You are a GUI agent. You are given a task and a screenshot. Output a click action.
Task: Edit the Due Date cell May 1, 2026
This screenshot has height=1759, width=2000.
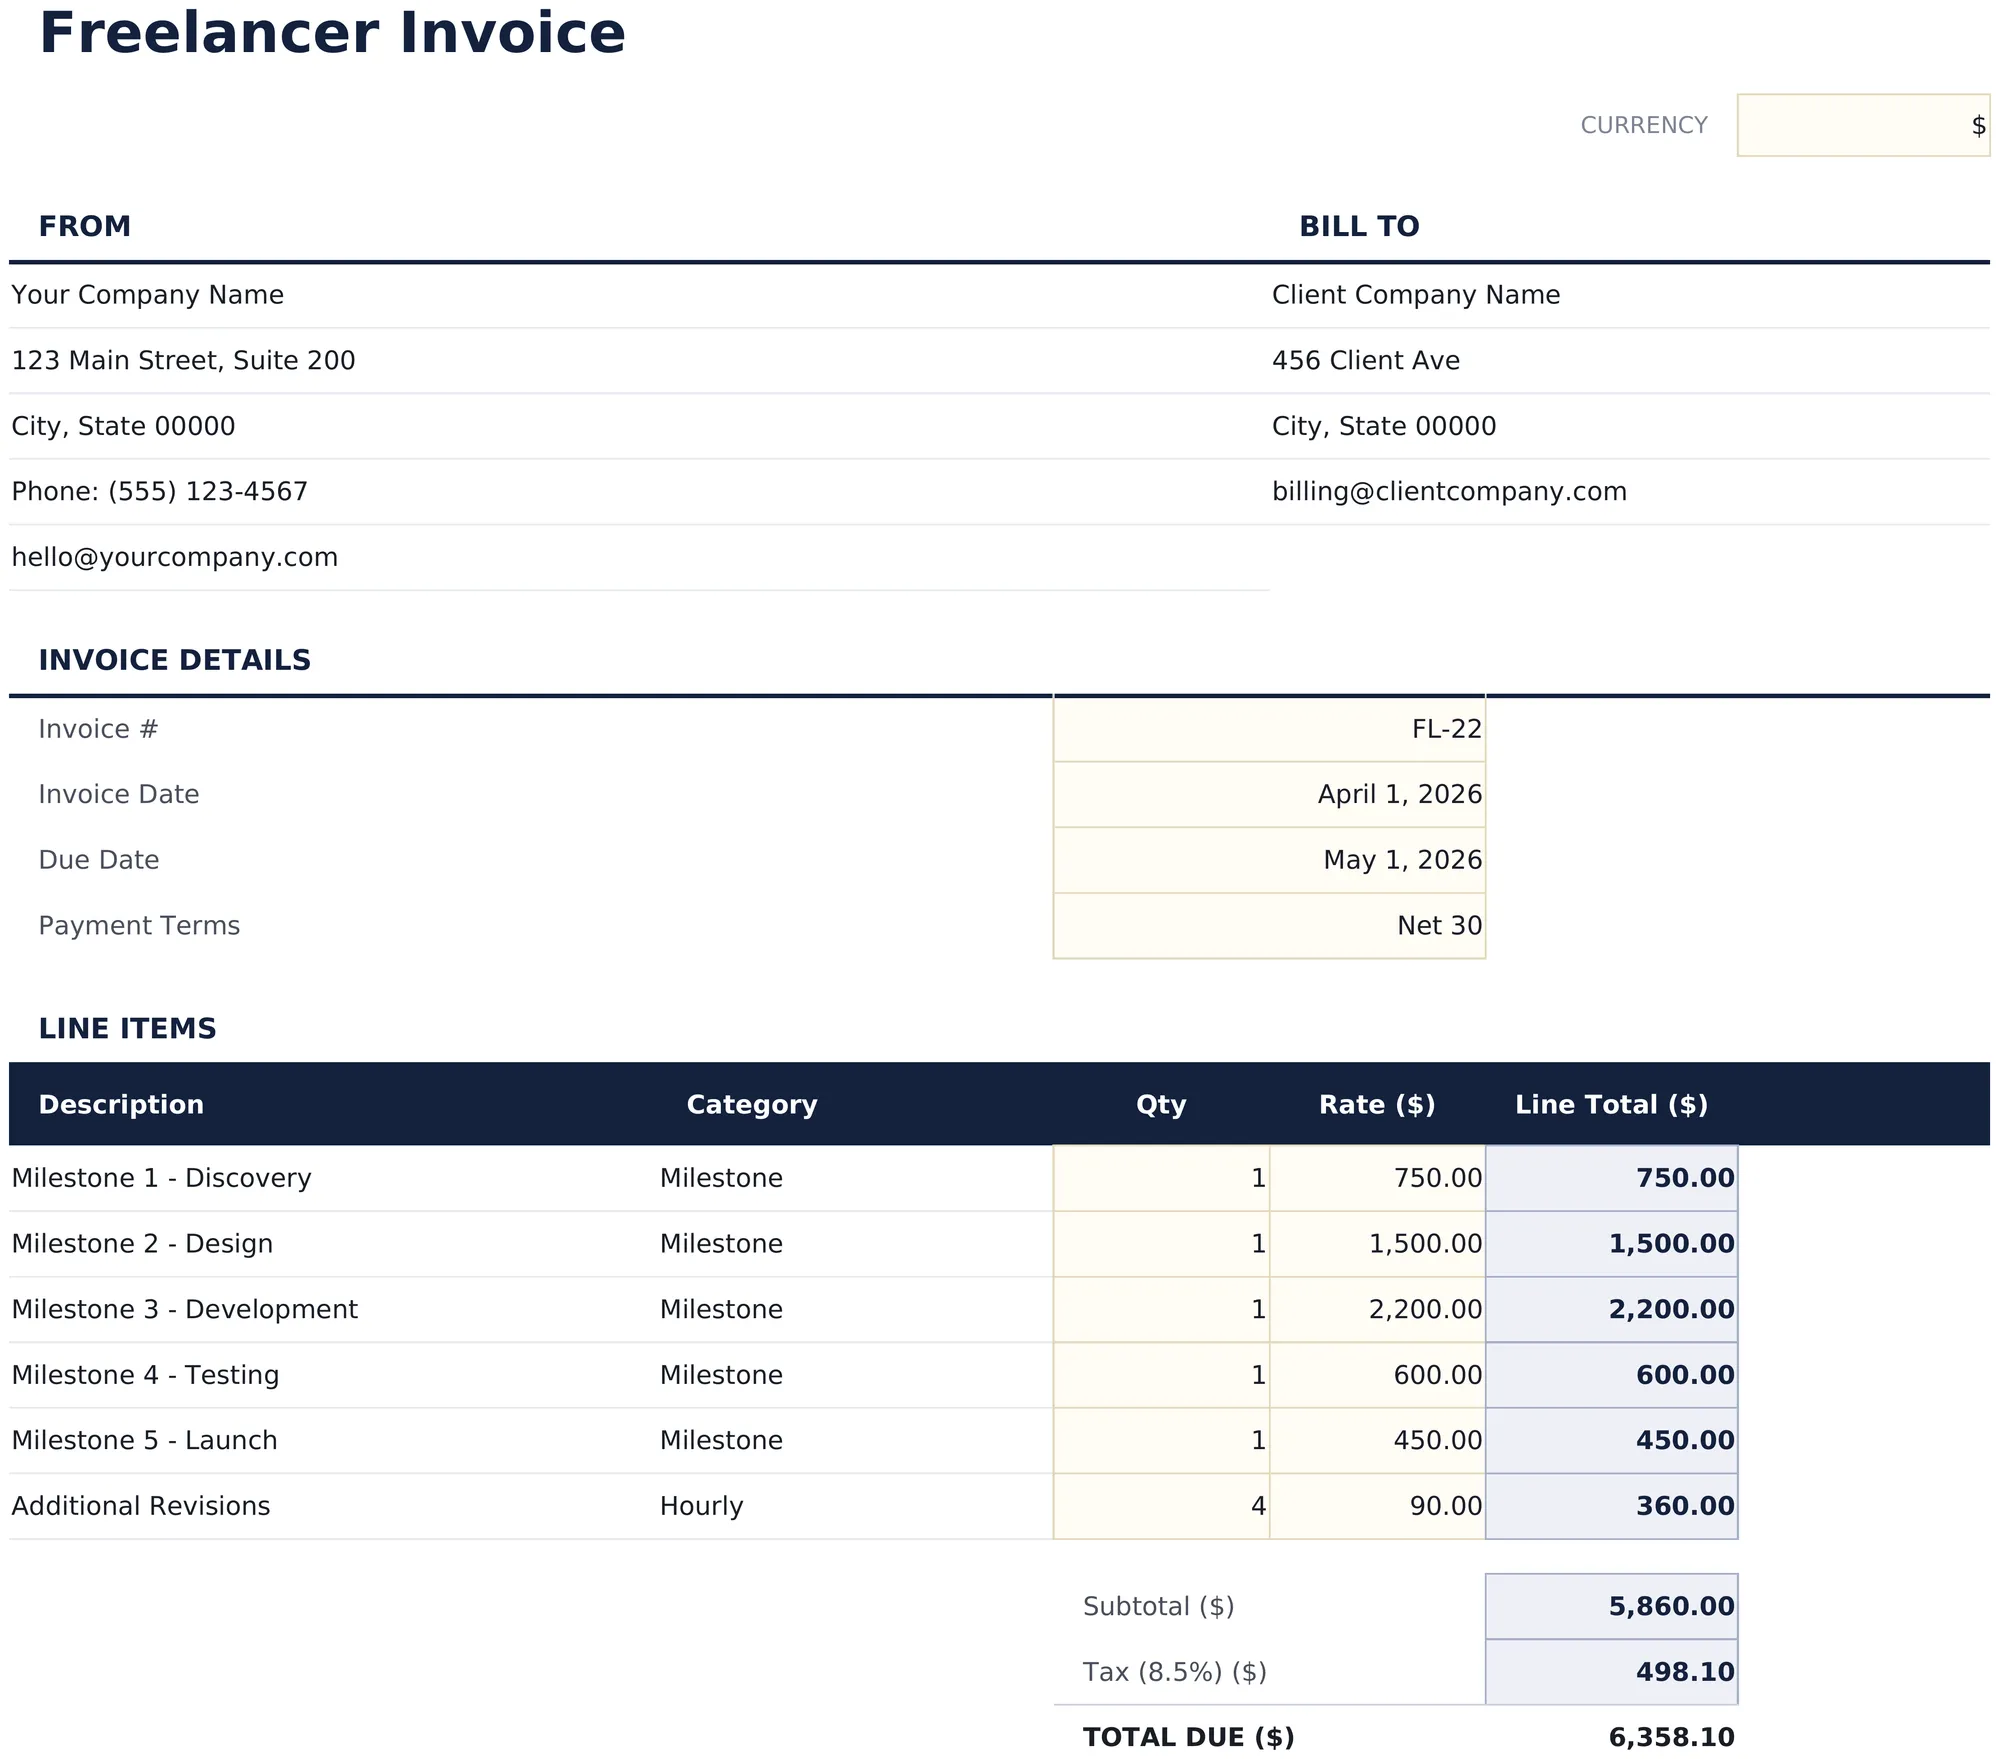click(1269, 860)
